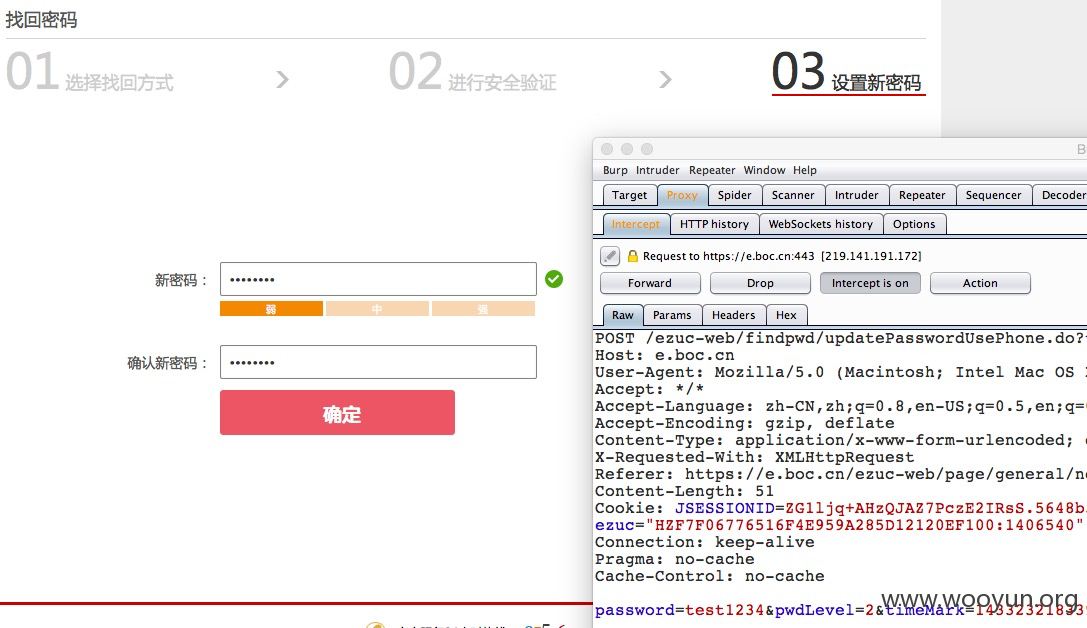1087x628 pixels.
Task: Click the green checkmark next to the new password field
Action: click(554, 279)
